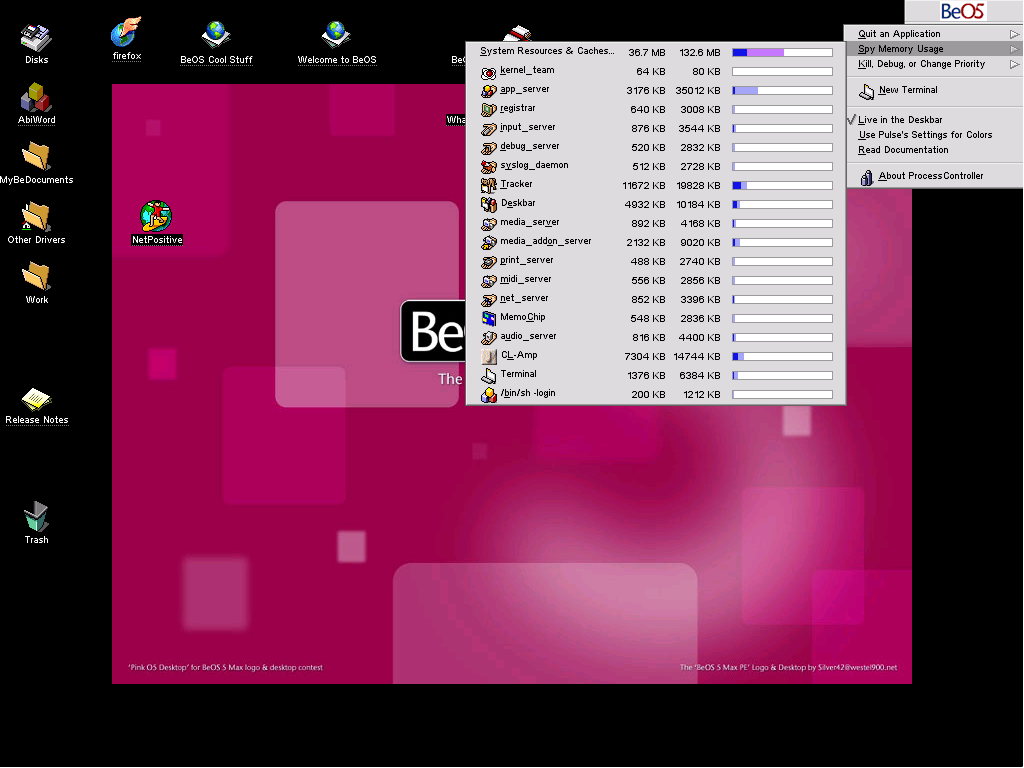Open About ProcessController entry
The height and width of the screenshot is (768, 1024).
tap(935, 176)
